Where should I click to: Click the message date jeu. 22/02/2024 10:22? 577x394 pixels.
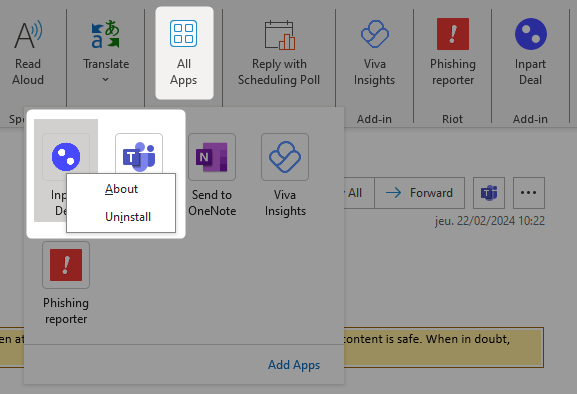[x=489, y=221]
